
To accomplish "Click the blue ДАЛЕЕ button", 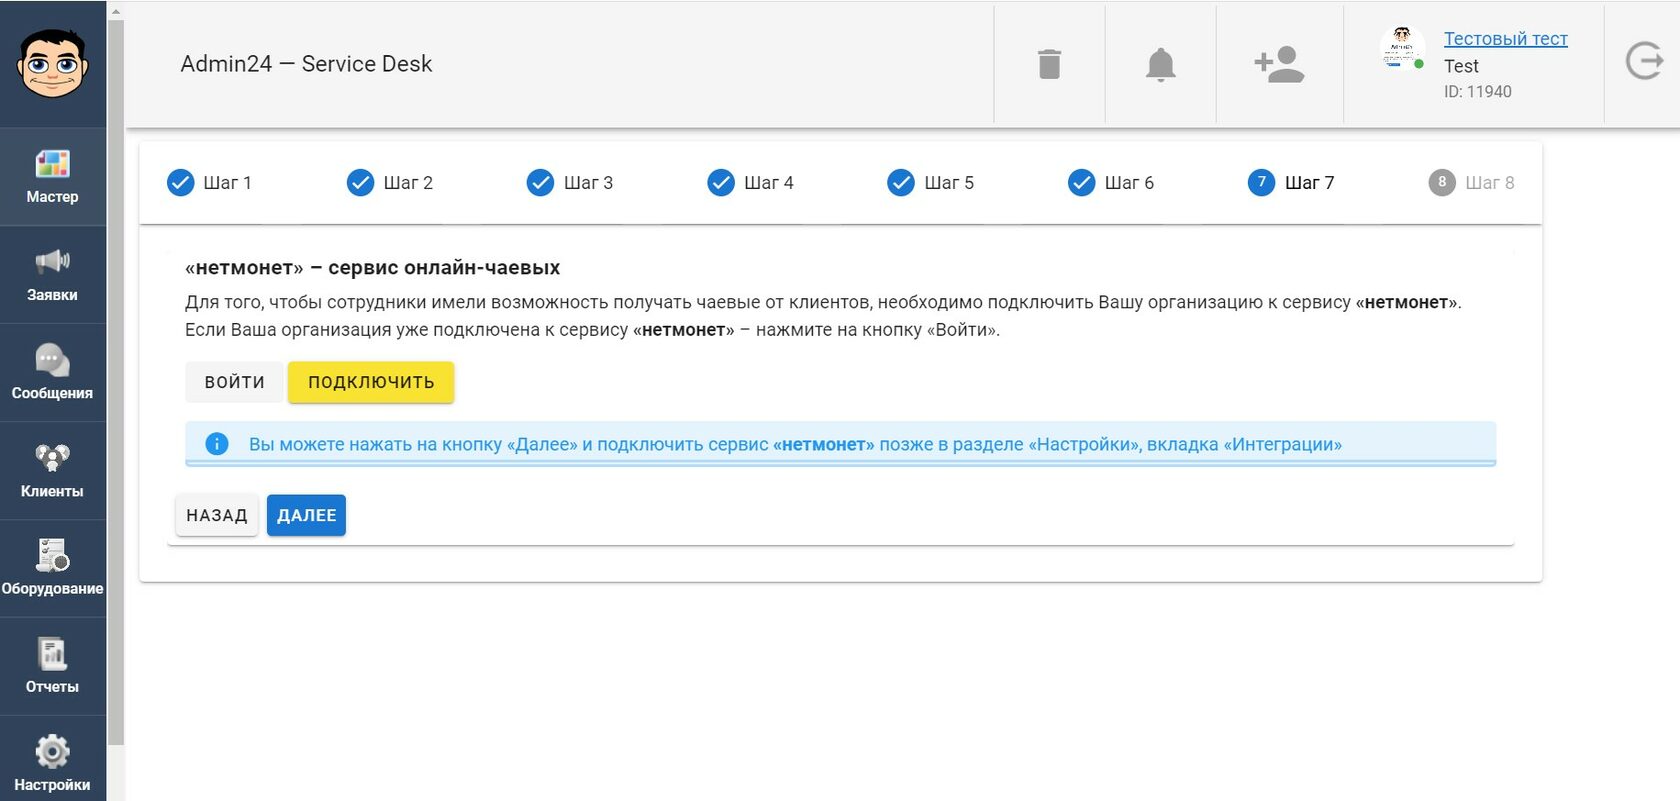I will tap(306, 515).
